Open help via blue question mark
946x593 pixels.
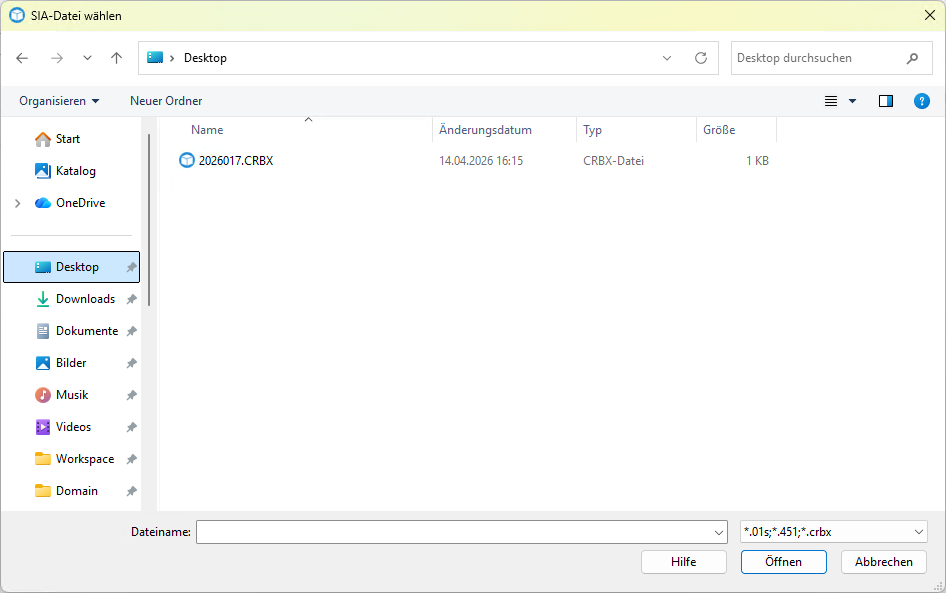[x=922, y=101]
